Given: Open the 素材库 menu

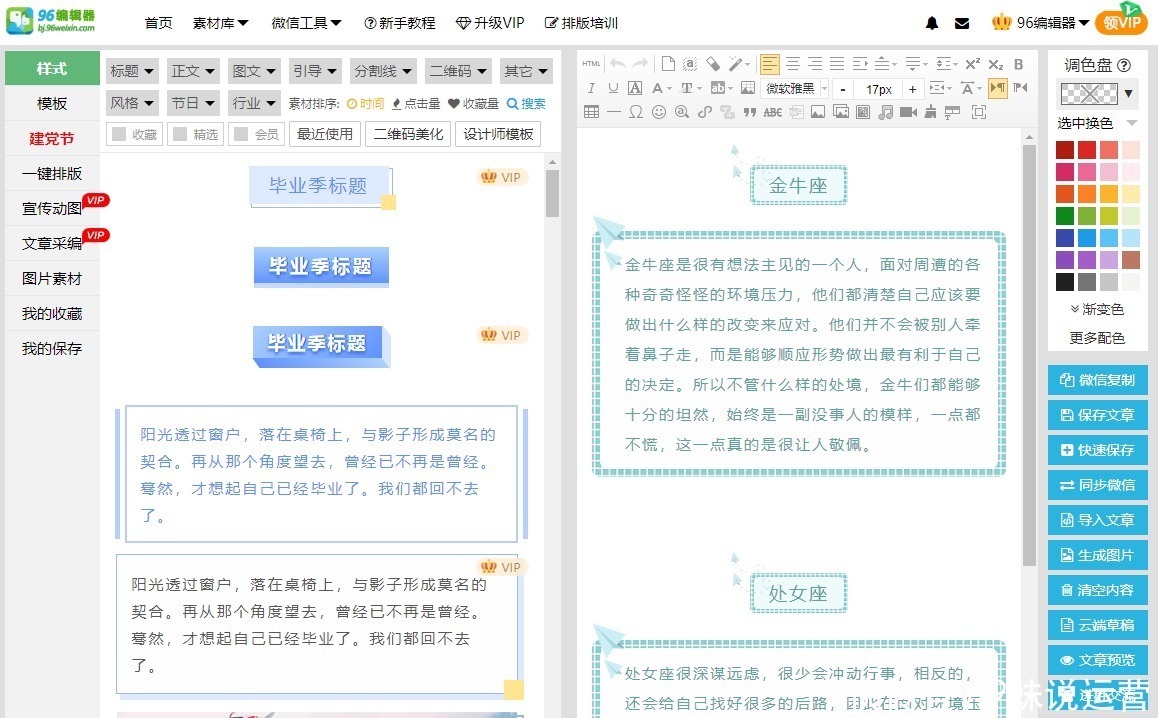Looking at the screenshot, I should coord(220,22).
